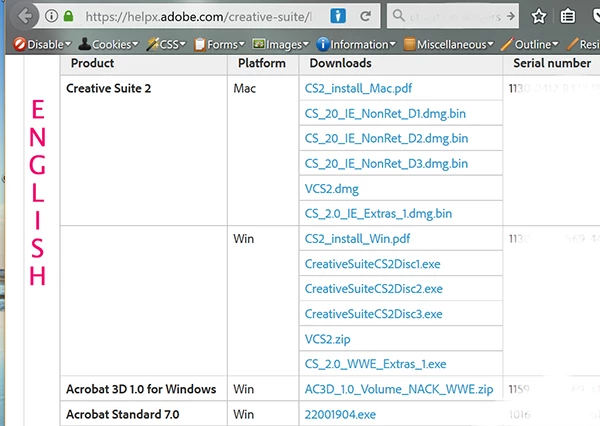This screenshot has height=426, width=600.
Task: Download CS_2.0_IE_Extras_1.dmg.bin
Action: (x=378, y=214)
